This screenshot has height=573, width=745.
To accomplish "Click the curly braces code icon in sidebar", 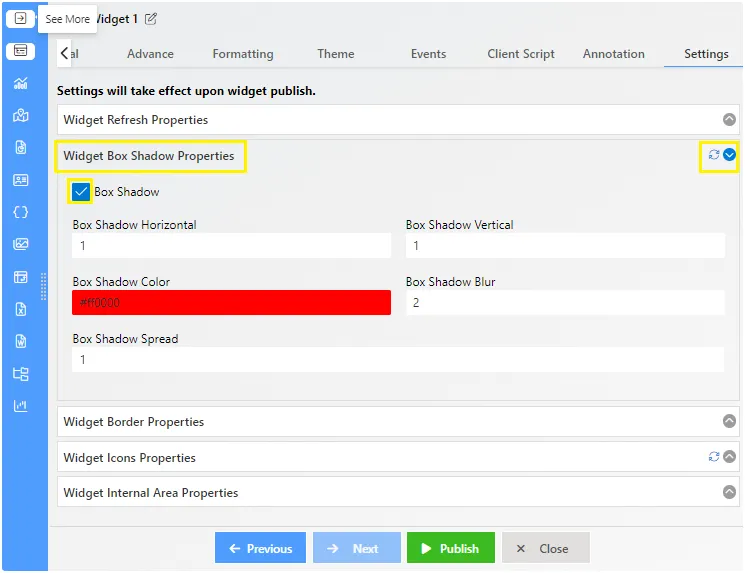I will 20,212.
